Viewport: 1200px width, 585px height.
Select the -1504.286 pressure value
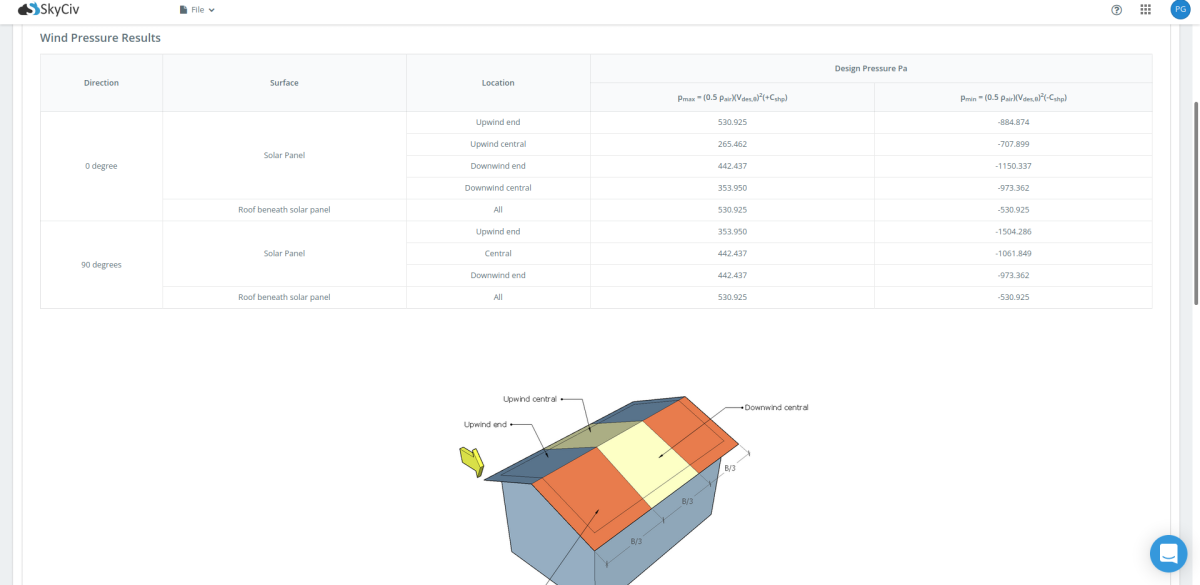(1013, 232)
